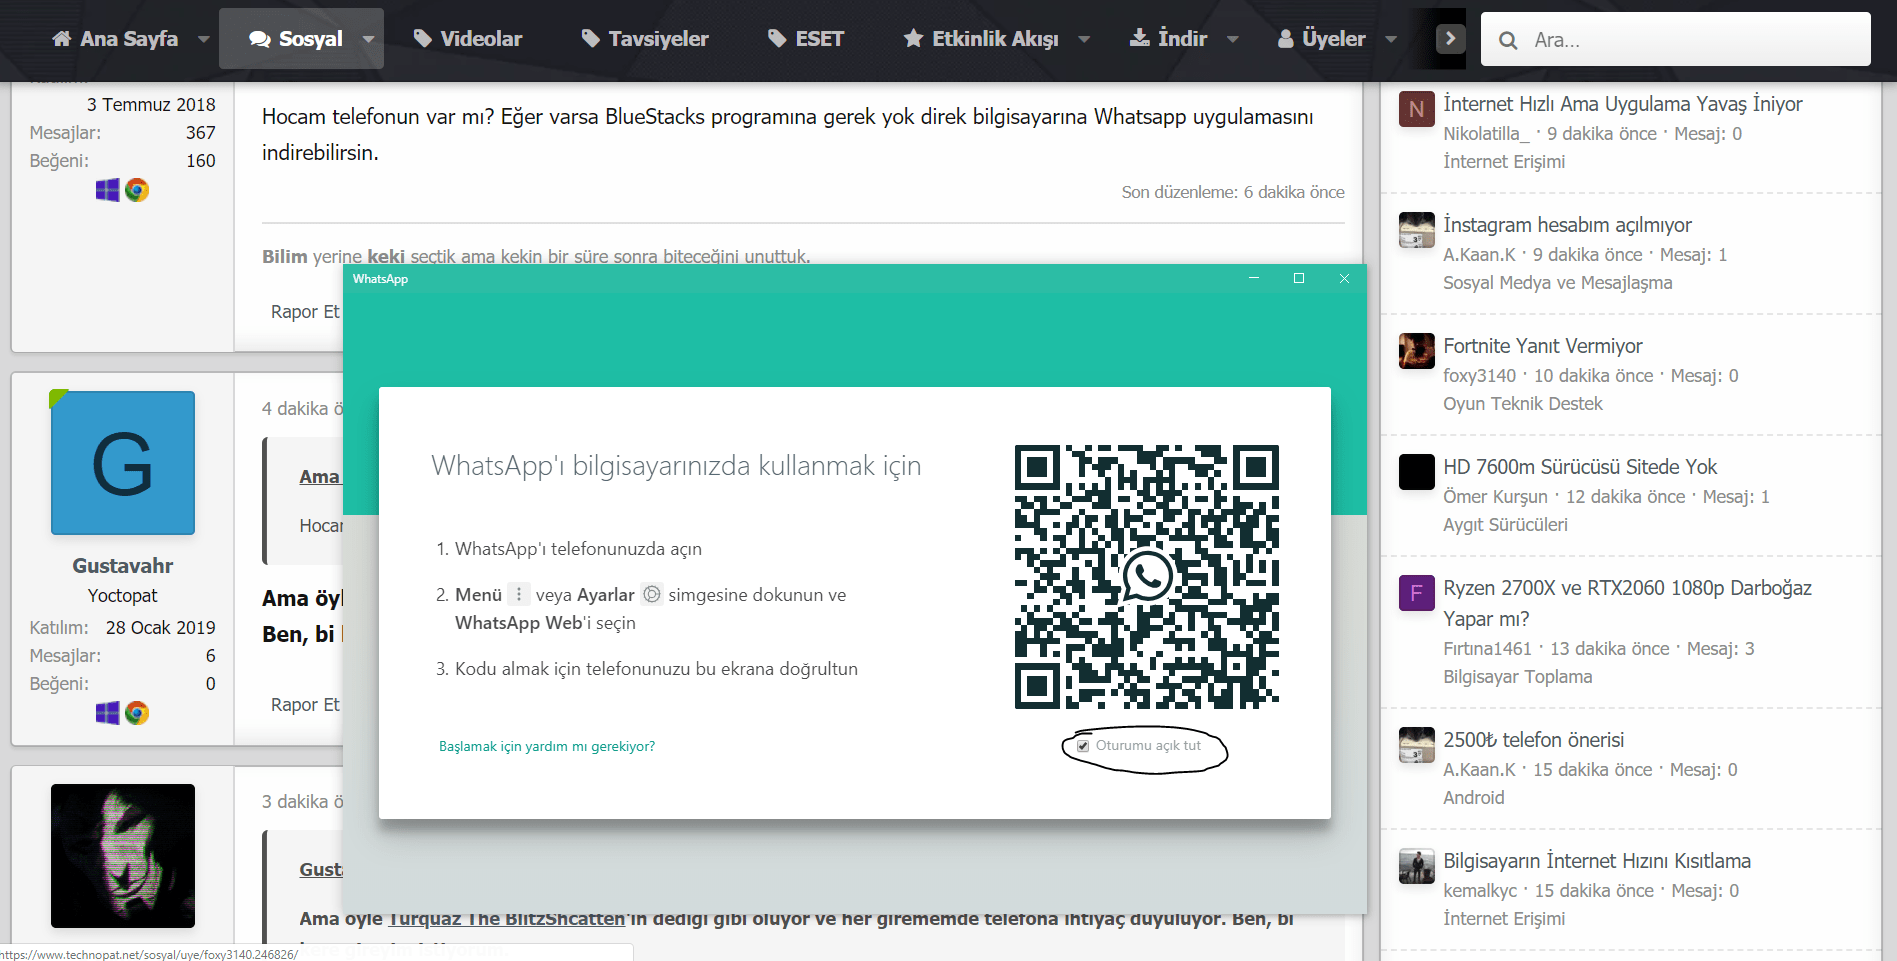
Task: Click the Menü three-dot icon in WhatsApp instructions
Action: click(518, 594)
